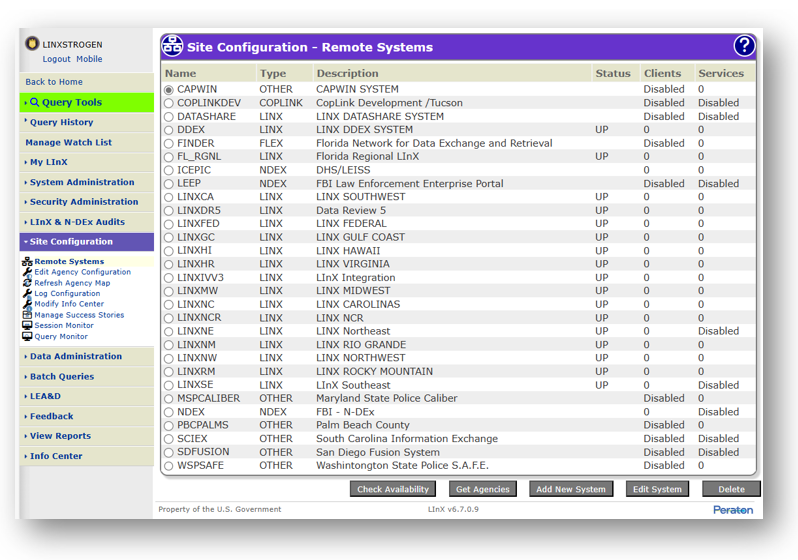Select the COPLINKDEV radio button
The width and height of the screenshot is (798, 560).
[169, 103]
